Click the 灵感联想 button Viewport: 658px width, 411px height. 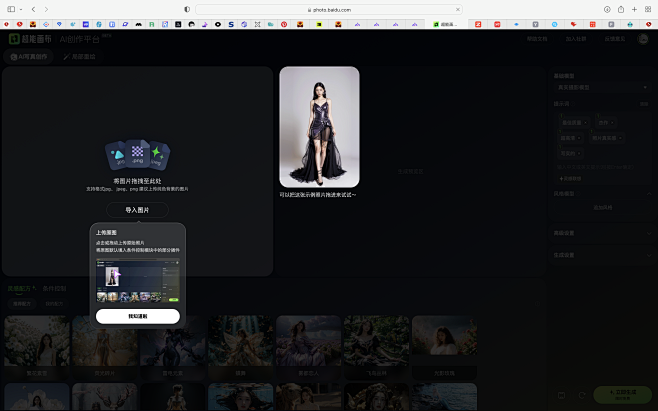click(x=570, y=179)
